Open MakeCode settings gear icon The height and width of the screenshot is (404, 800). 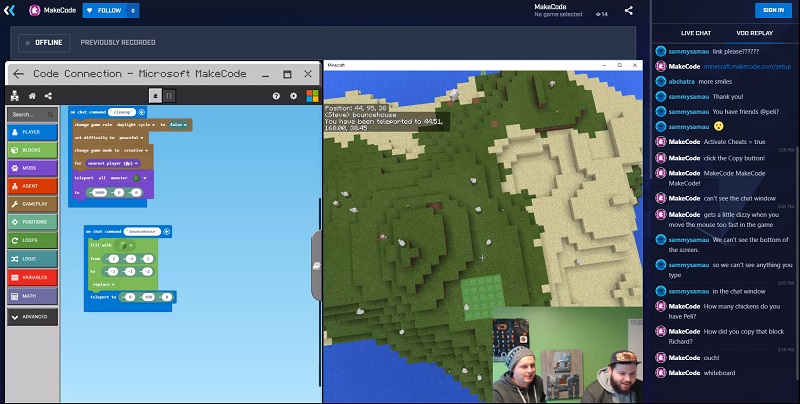tap(293, 96)
